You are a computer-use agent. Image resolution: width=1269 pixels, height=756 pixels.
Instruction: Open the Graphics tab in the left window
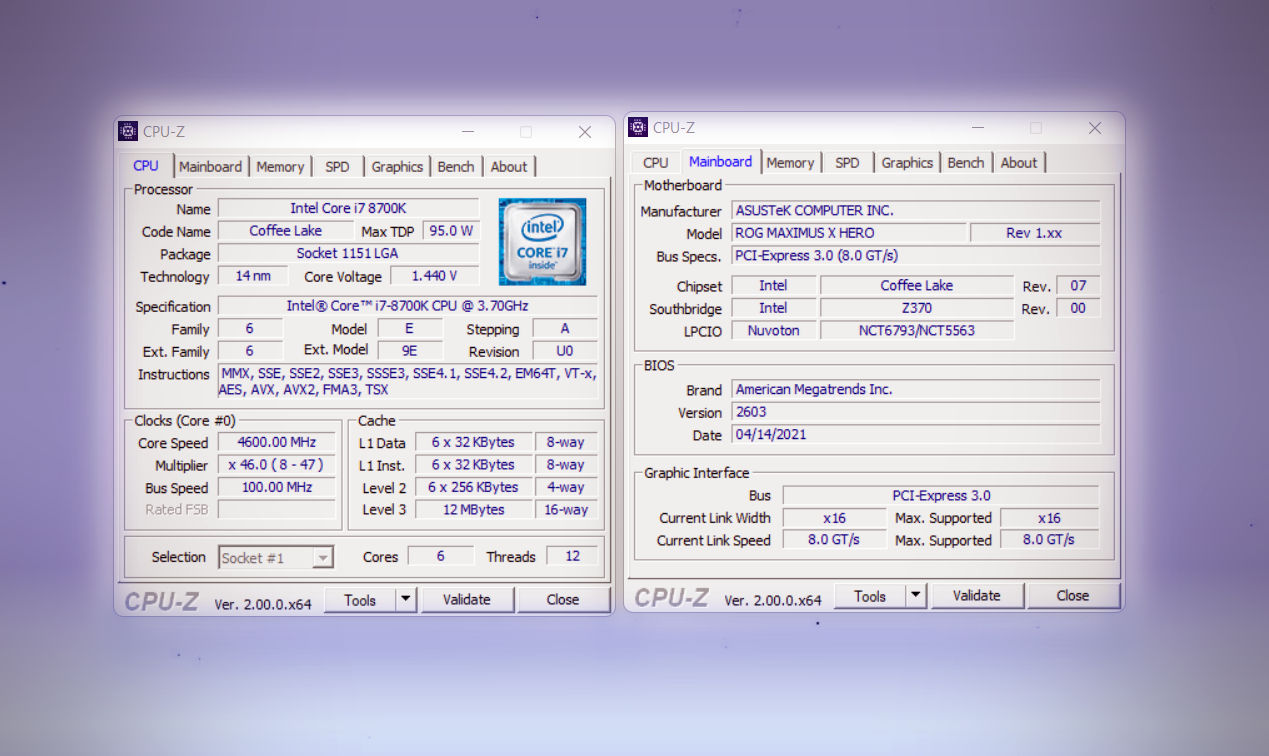coord(397,166)
